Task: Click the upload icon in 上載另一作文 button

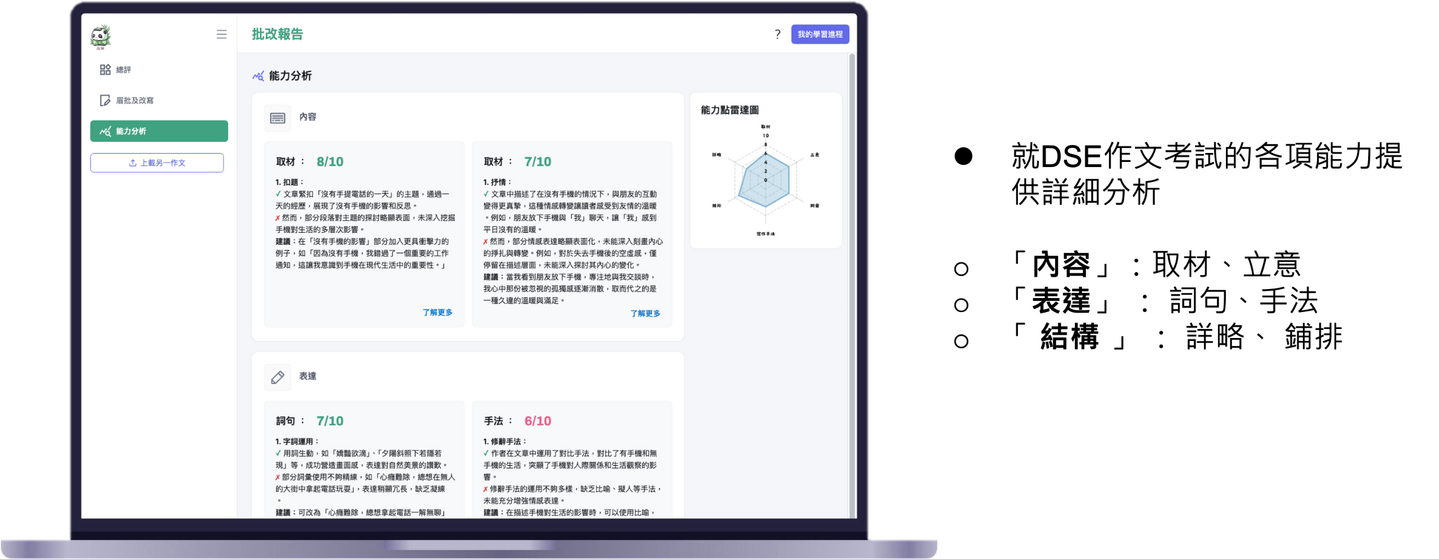Action: [x=132, y=163]
